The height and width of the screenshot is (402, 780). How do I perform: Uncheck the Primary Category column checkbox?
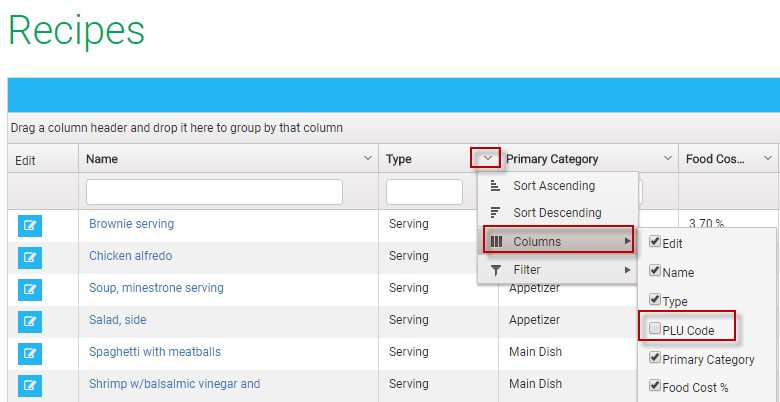coord(655,359)
